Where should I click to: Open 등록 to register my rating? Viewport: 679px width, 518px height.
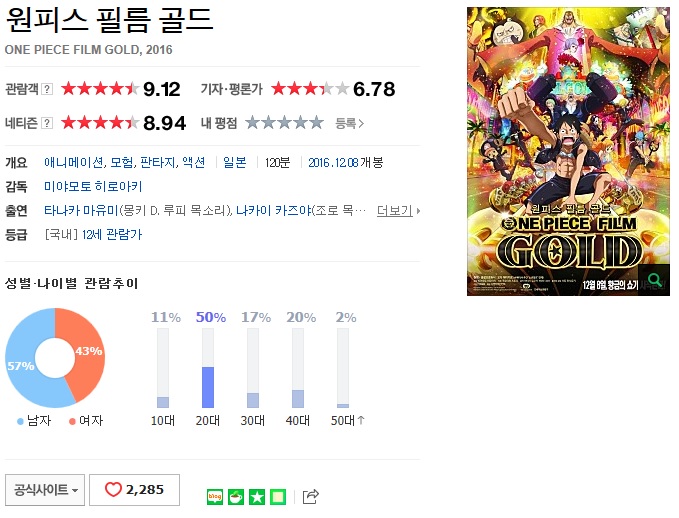349,123
